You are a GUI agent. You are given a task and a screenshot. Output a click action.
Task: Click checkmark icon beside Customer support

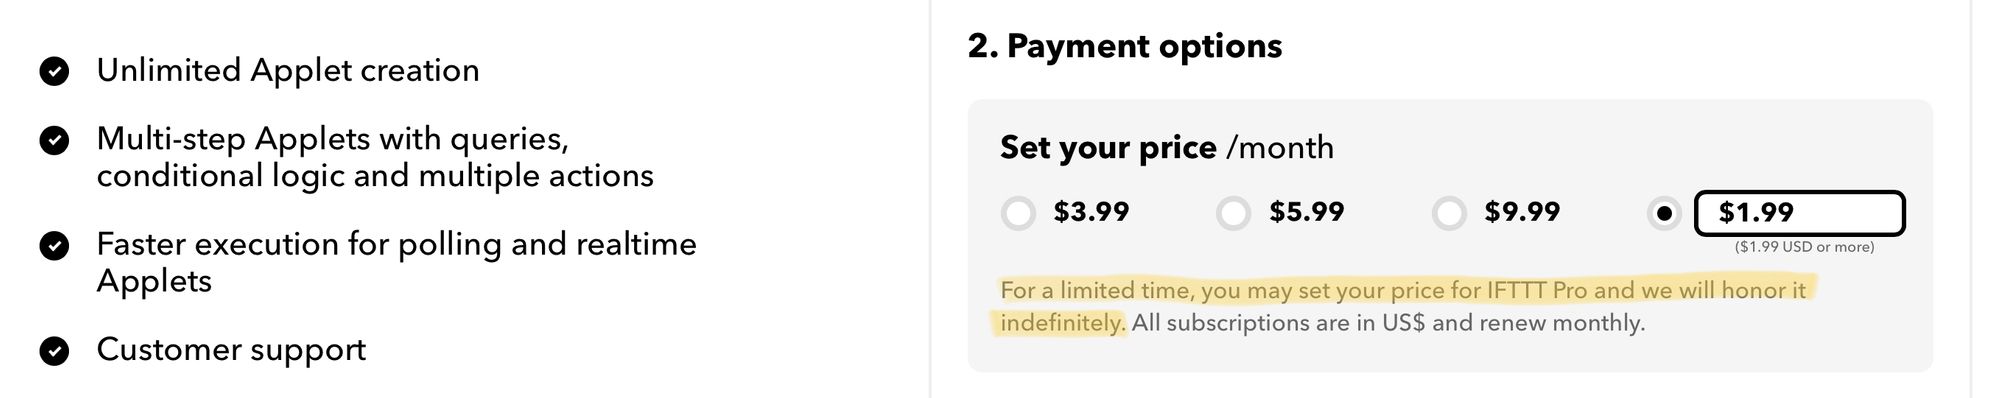click(x=54, y=351)
